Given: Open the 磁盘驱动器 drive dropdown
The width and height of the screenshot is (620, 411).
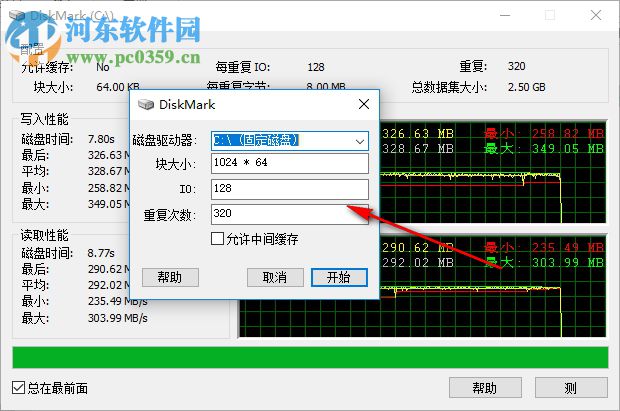Looking at the screenshot, I should point(359,141).
